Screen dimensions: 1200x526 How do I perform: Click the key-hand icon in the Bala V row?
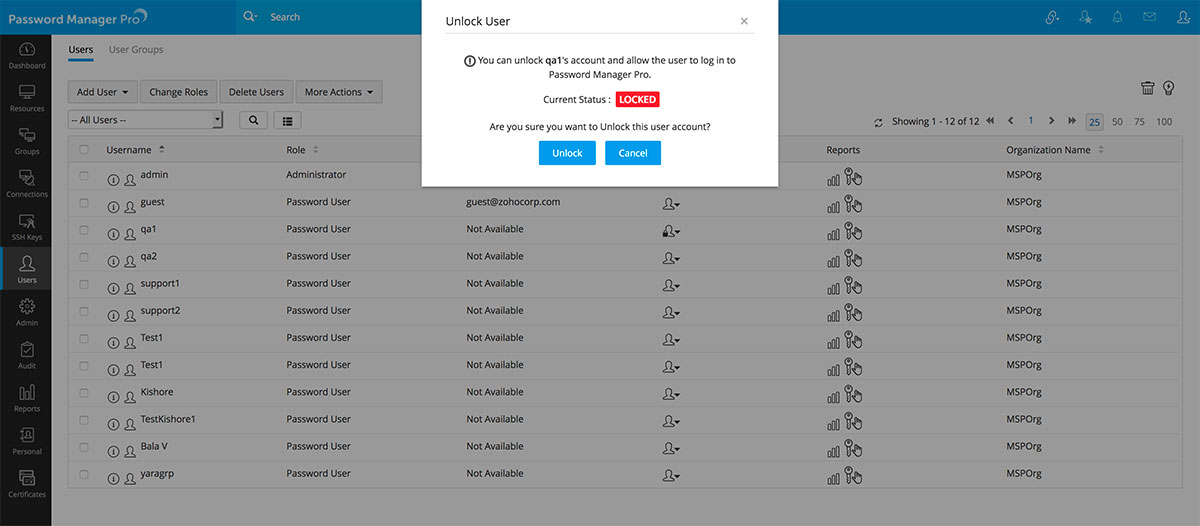853,448
